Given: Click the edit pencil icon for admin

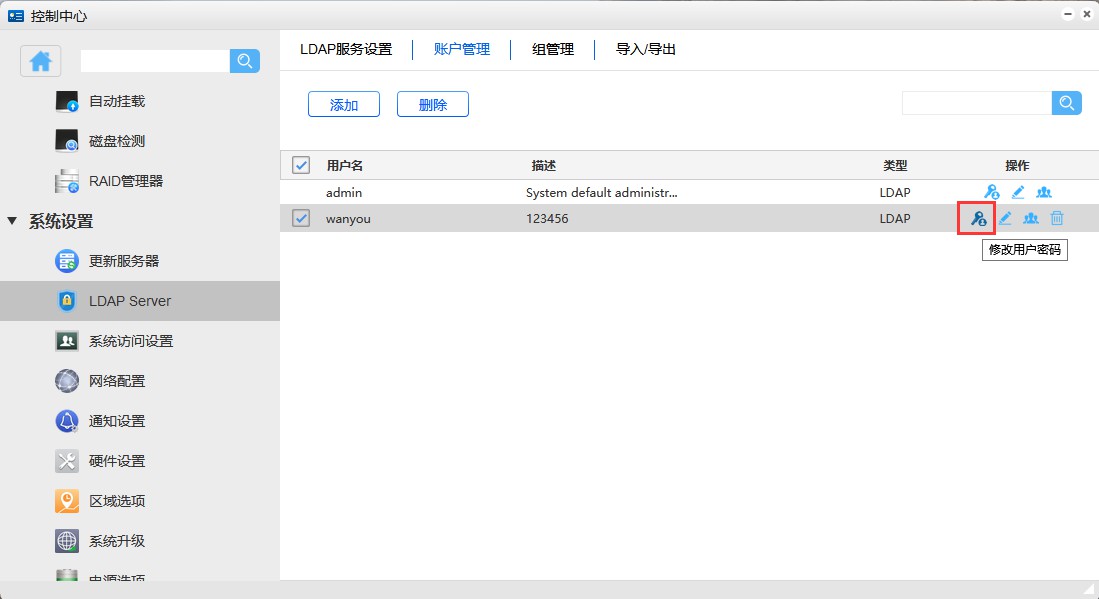Looking at the screenshot, I should click(x=1018, y=192).
